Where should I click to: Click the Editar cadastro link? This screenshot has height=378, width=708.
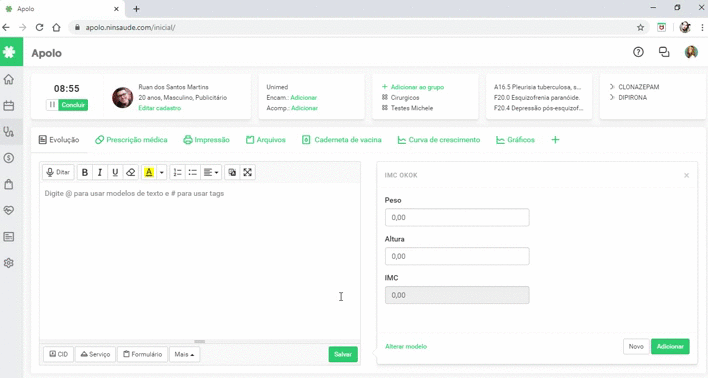159,108
